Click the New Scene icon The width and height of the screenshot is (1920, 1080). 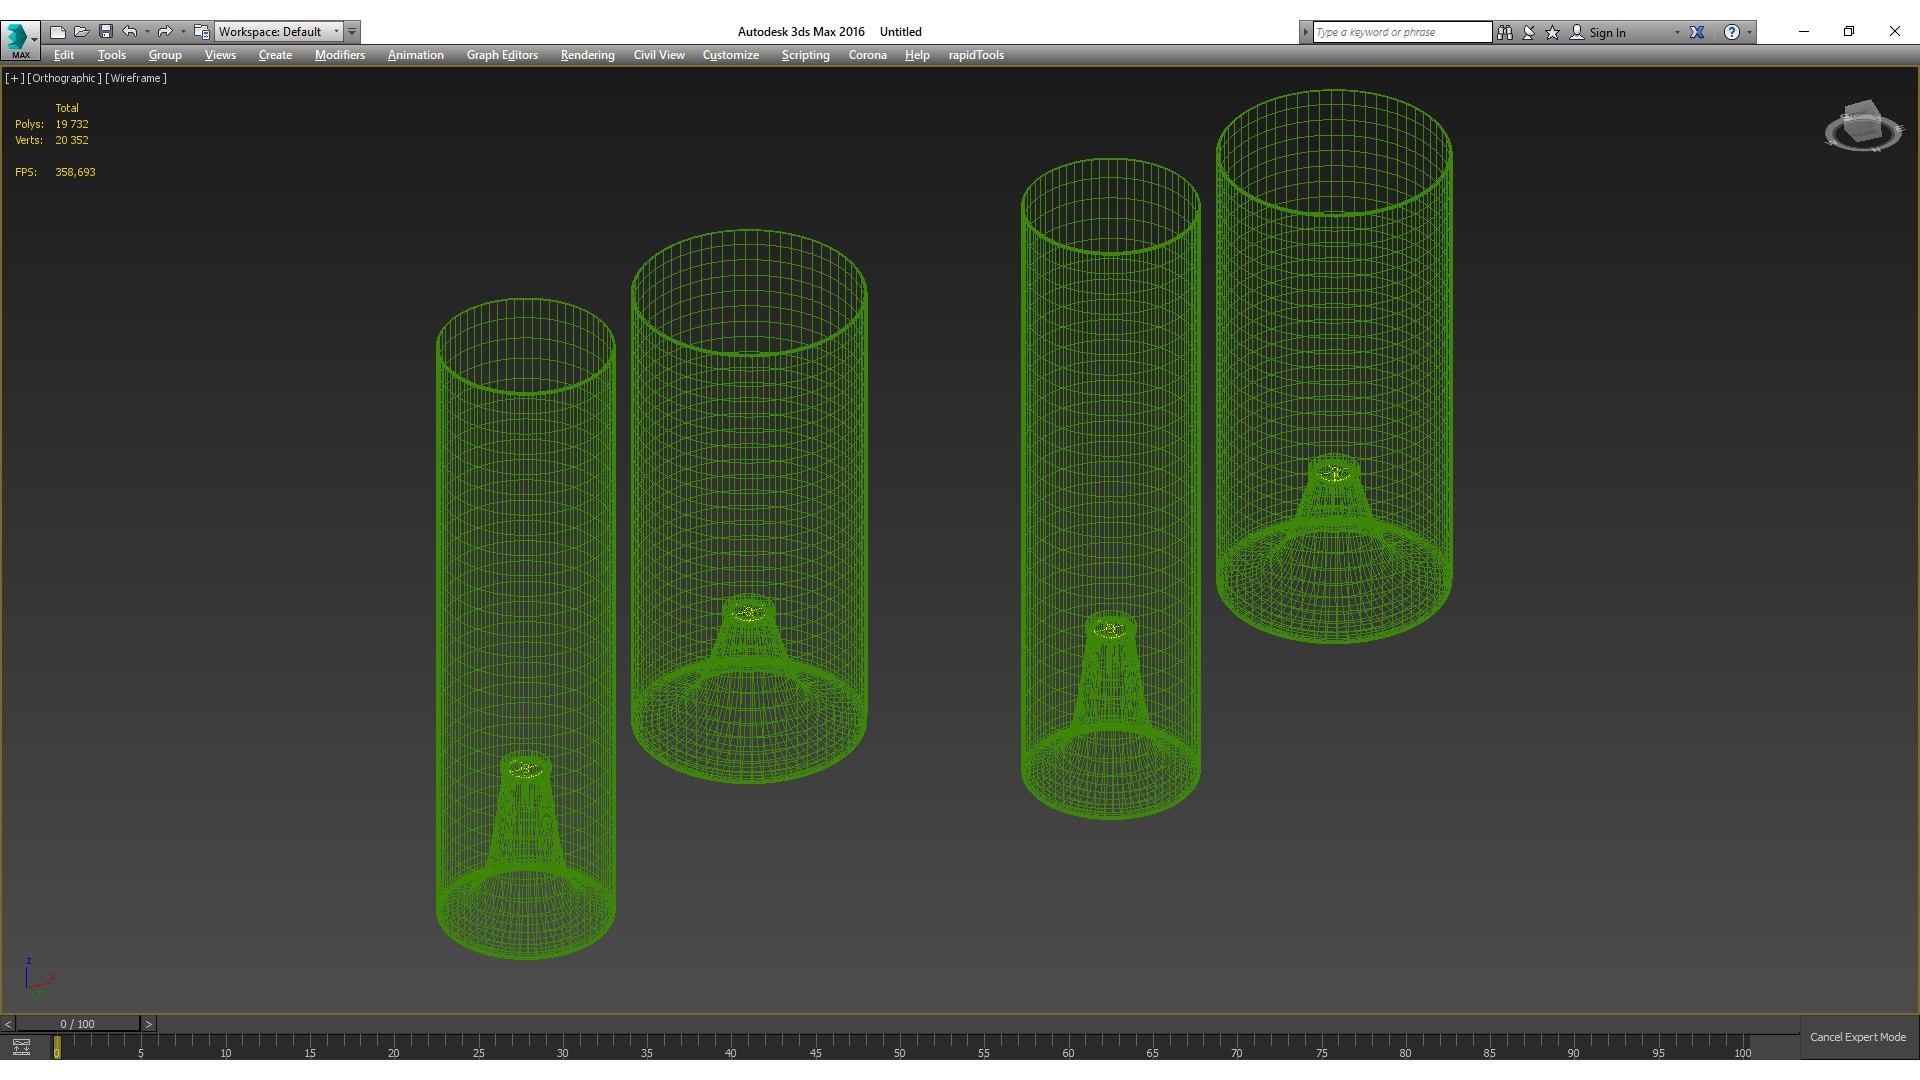click(x=58, y=32)
